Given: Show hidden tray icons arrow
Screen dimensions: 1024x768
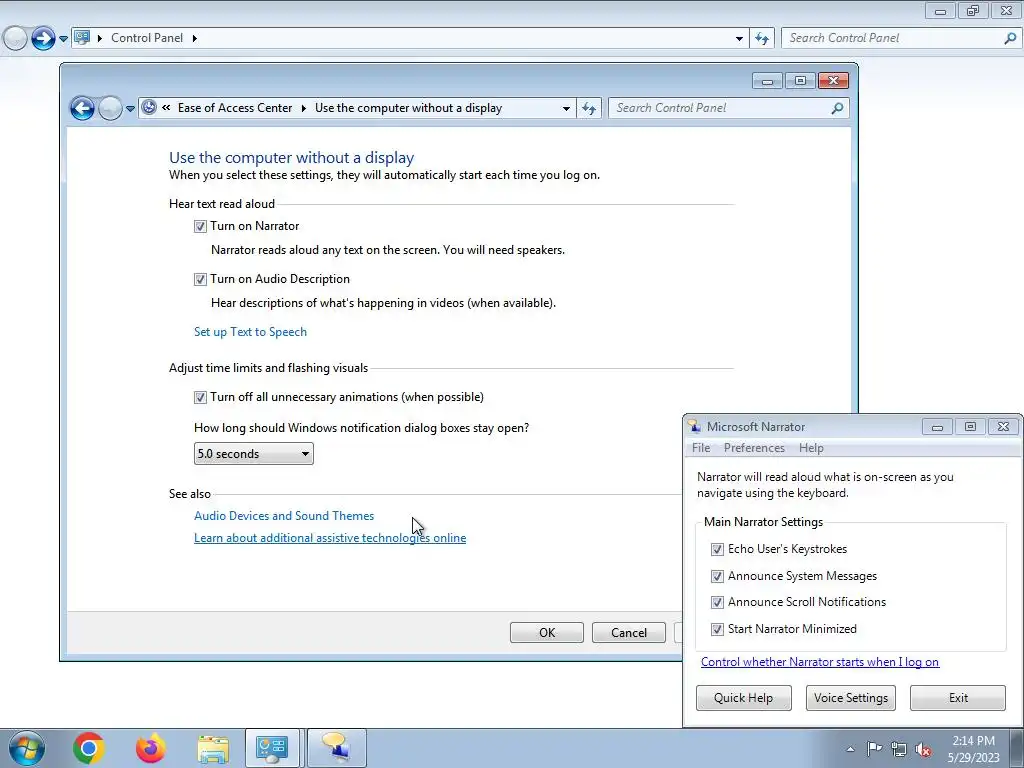Looking at the screenshot, I should click(850, 750).
